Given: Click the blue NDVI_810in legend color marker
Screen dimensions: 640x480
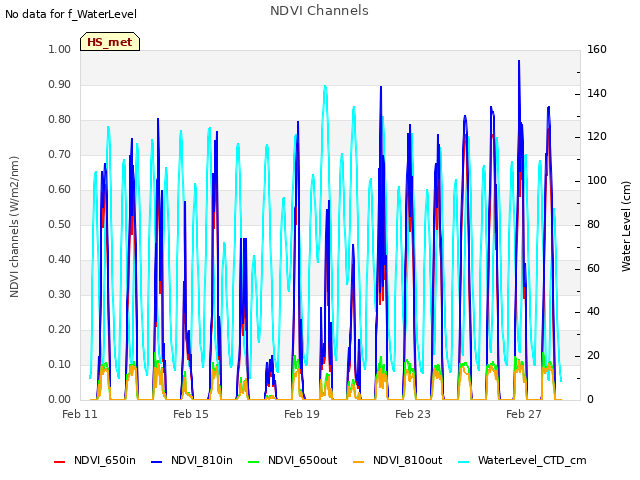Looking at the screenshot, I should click(x=157, y=462).
